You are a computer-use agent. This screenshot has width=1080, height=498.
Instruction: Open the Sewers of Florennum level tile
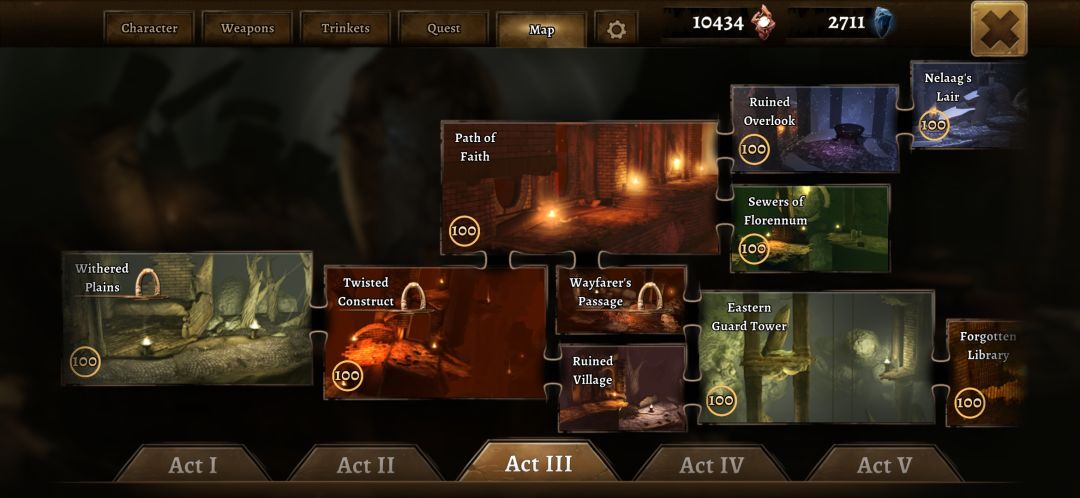810,228
